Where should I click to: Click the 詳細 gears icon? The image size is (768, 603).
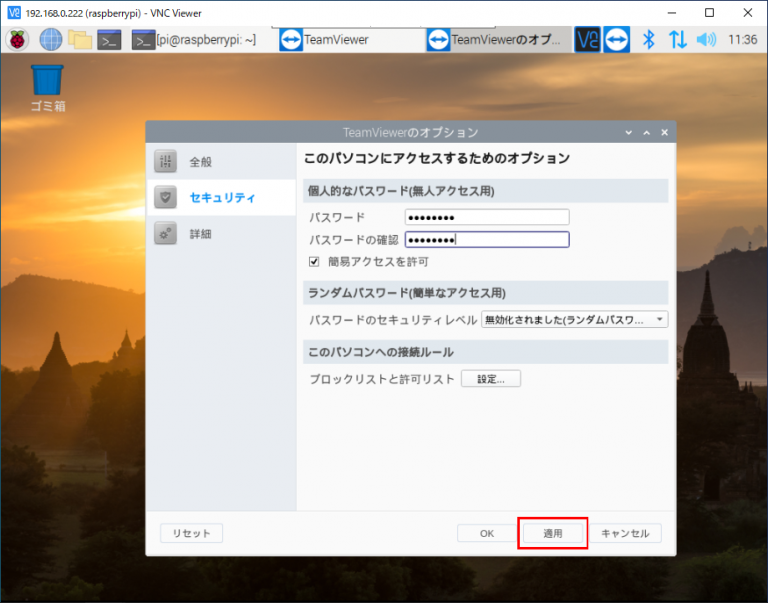[166, 234]
